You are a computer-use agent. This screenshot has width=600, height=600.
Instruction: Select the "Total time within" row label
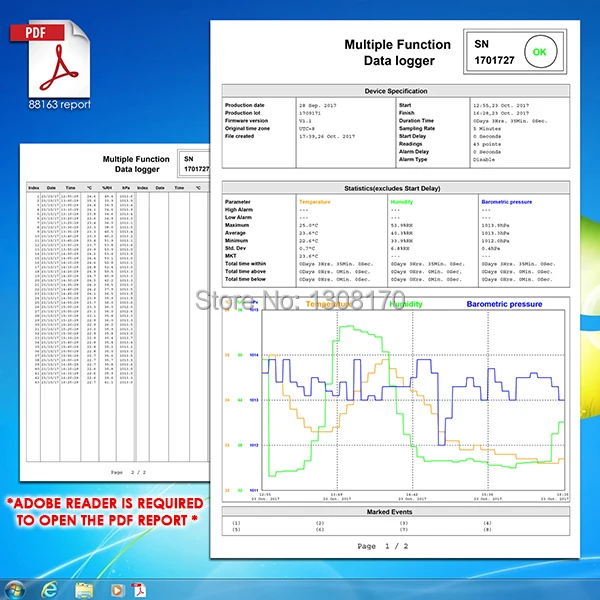(x=245, y=263)
